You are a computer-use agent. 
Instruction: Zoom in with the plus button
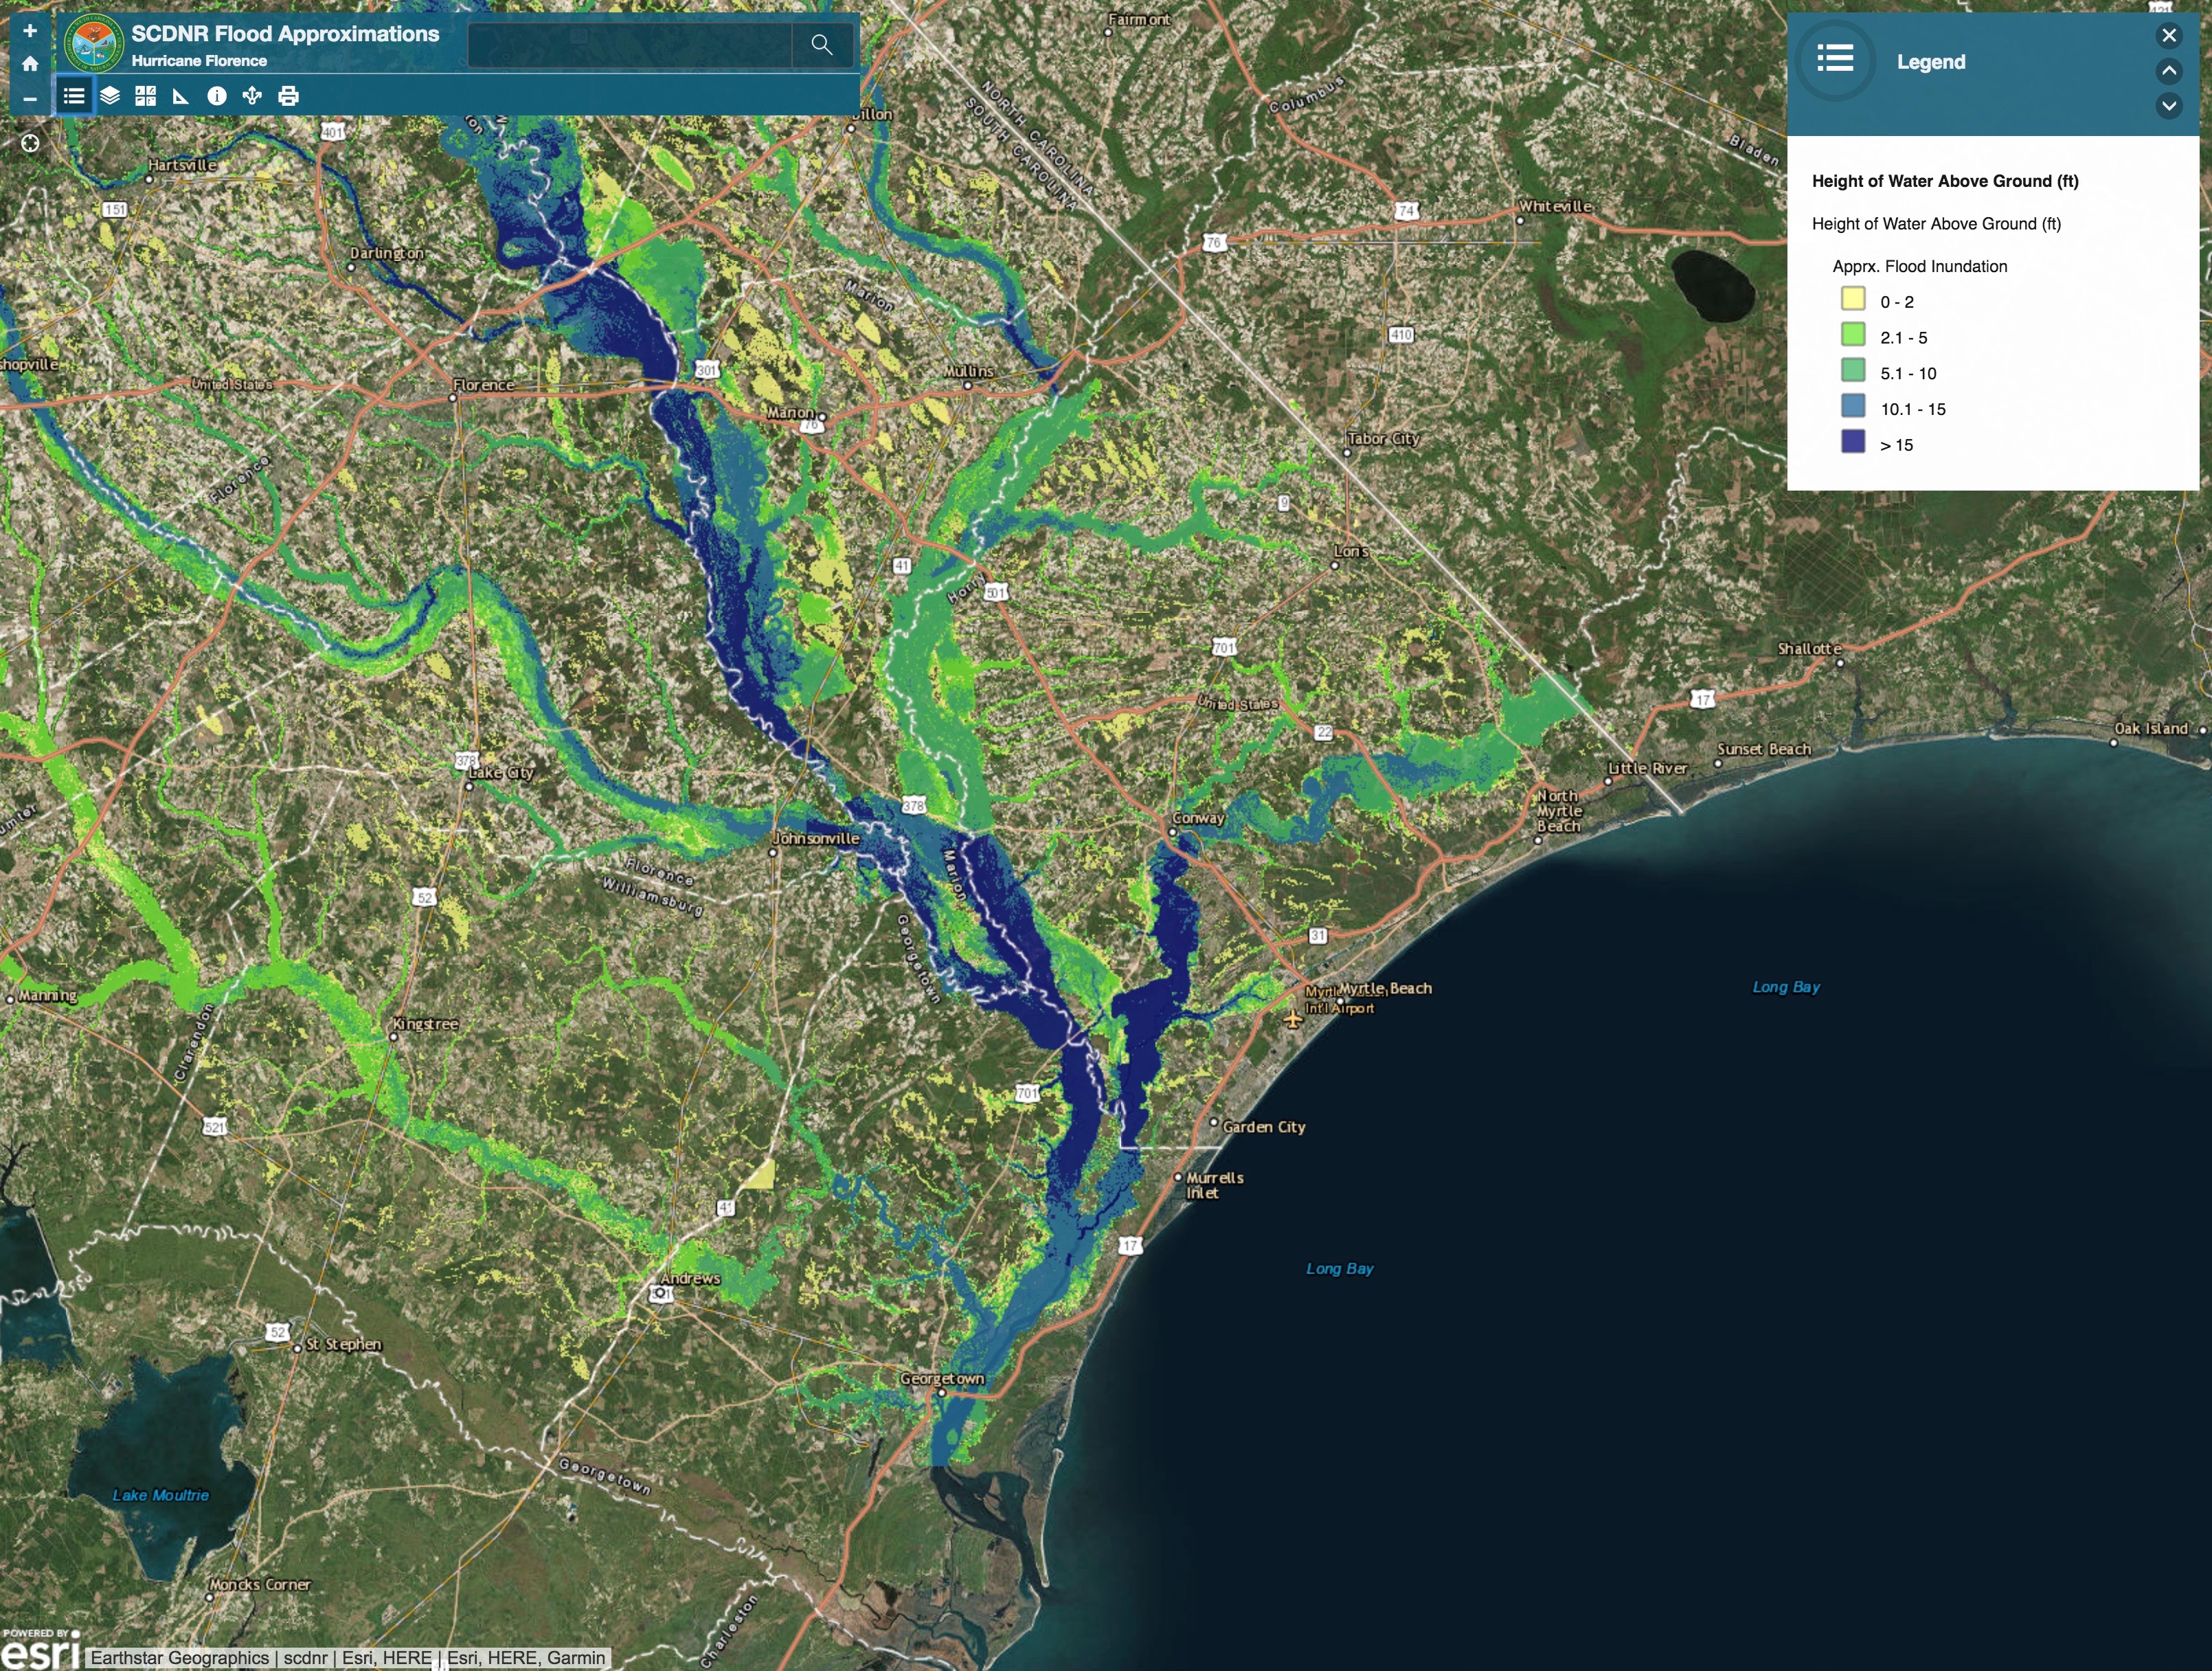click(x=30, y=31)
